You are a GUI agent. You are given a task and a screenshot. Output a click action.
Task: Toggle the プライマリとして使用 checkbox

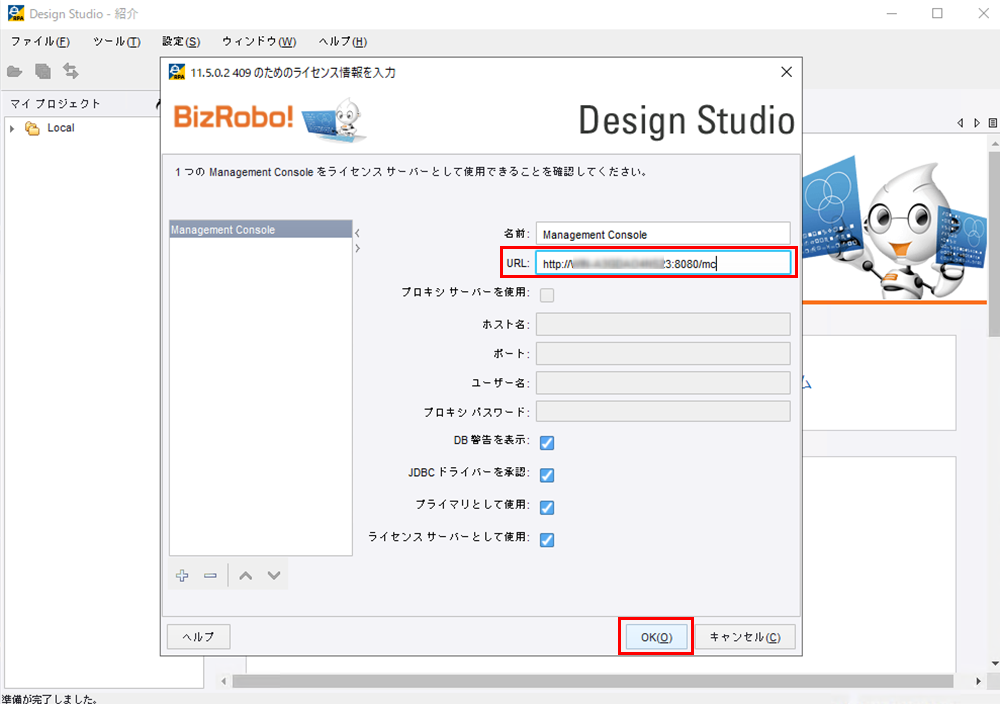[547, 508]
